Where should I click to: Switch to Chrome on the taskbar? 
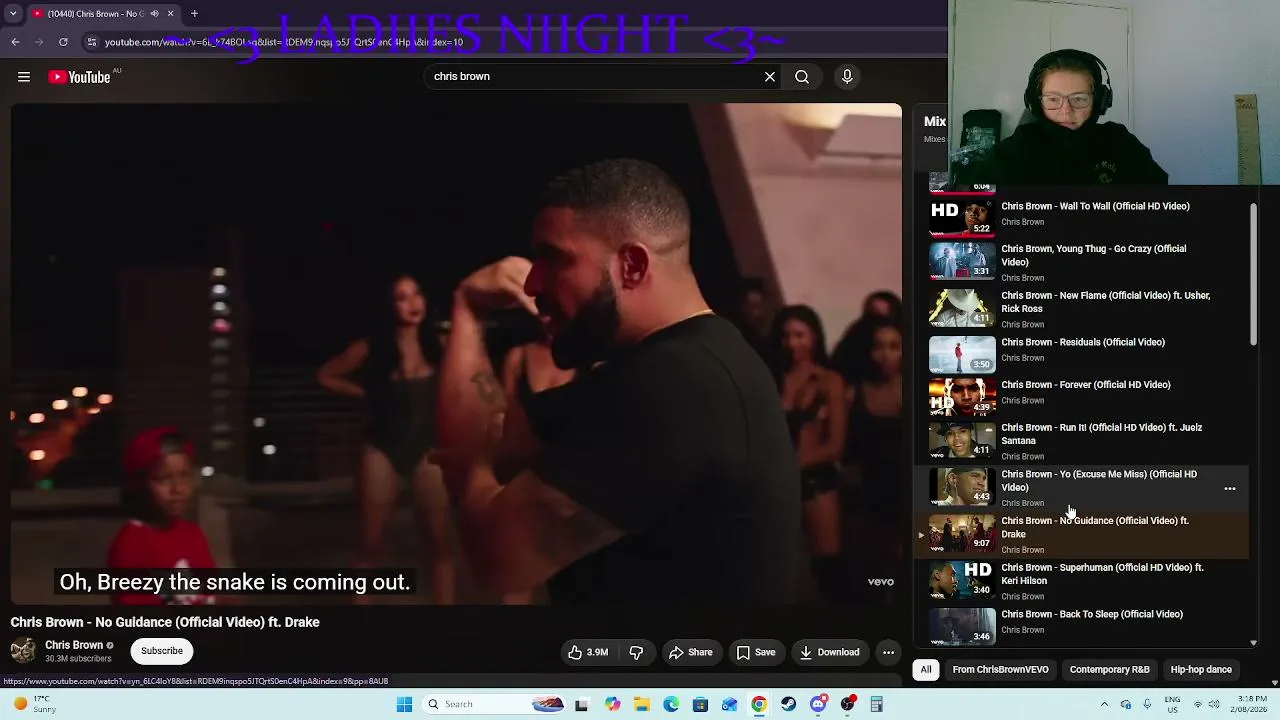(759, 705)
